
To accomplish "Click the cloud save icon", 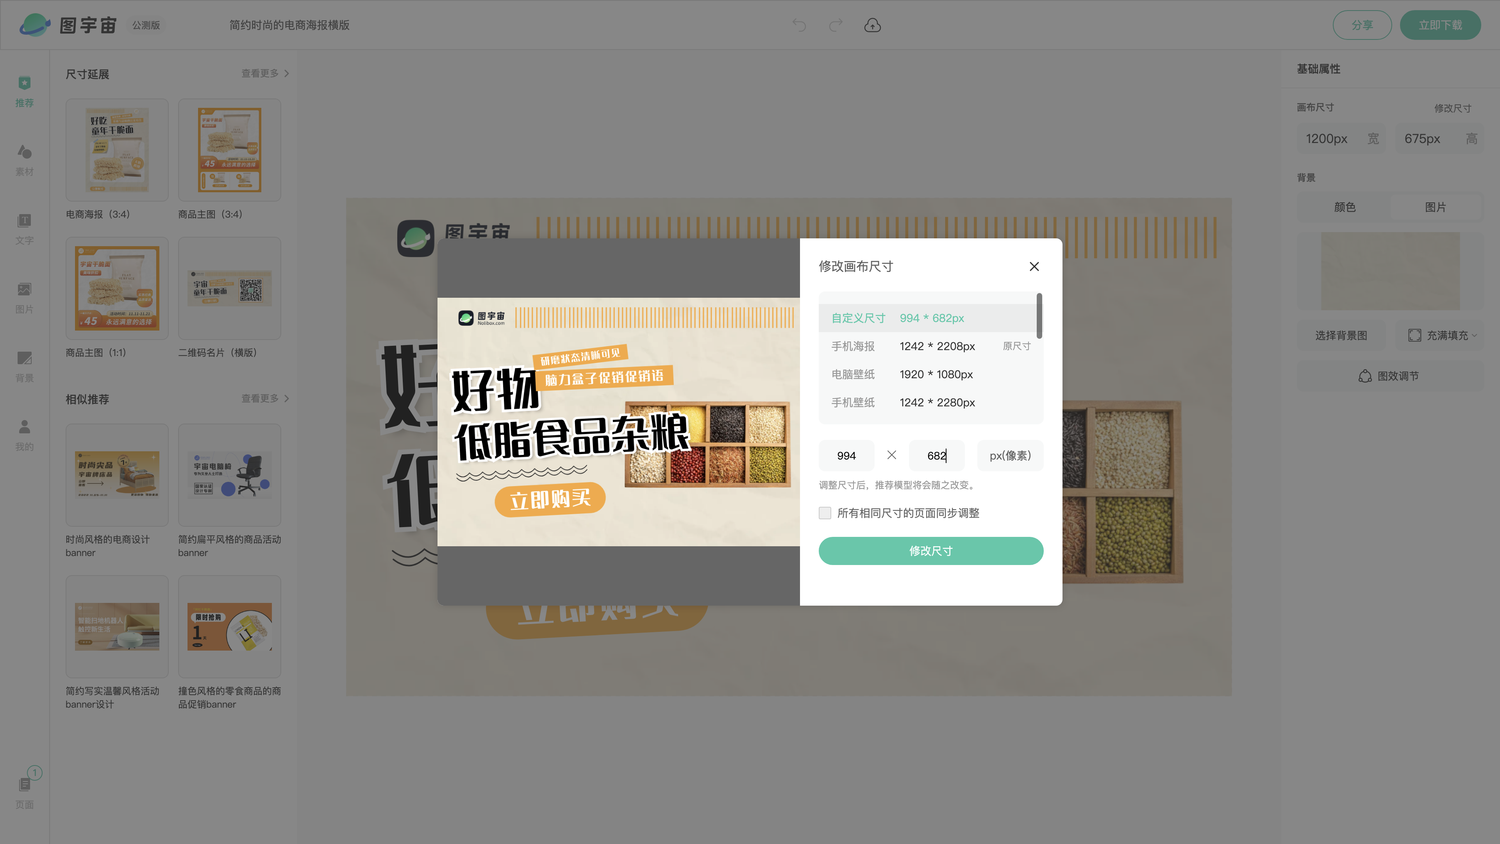I will pyautogui.click(x=872, y=25).
